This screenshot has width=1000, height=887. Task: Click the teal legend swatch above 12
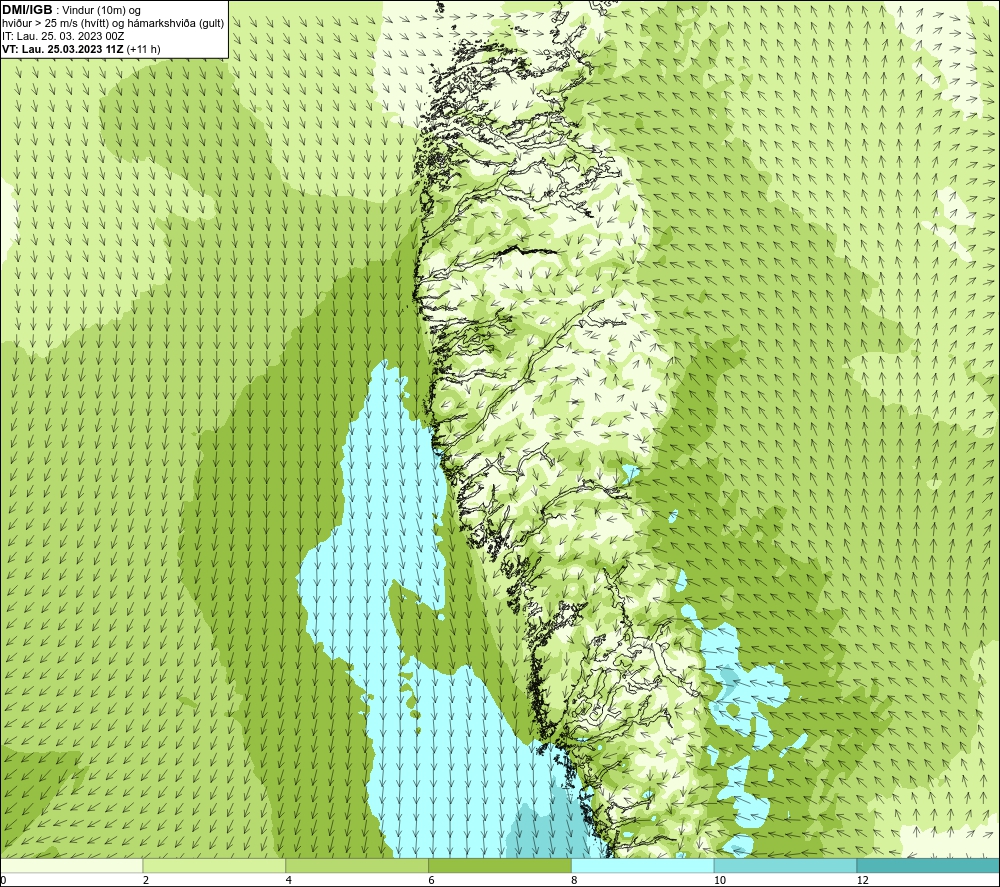929,865
